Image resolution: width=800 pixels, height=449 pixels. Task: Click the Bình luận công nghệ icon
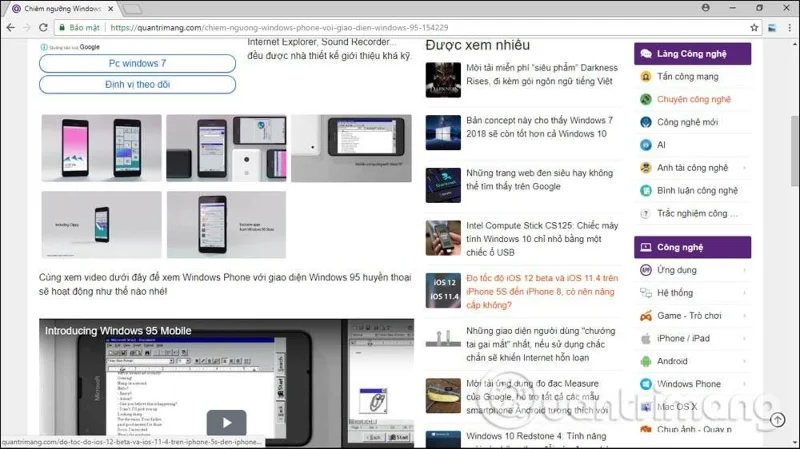(646, 191)
